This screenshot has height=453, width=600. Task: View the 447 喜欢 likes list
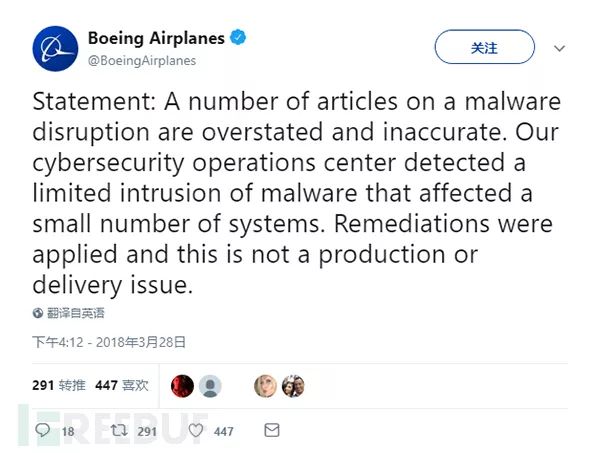pos(122,385)
